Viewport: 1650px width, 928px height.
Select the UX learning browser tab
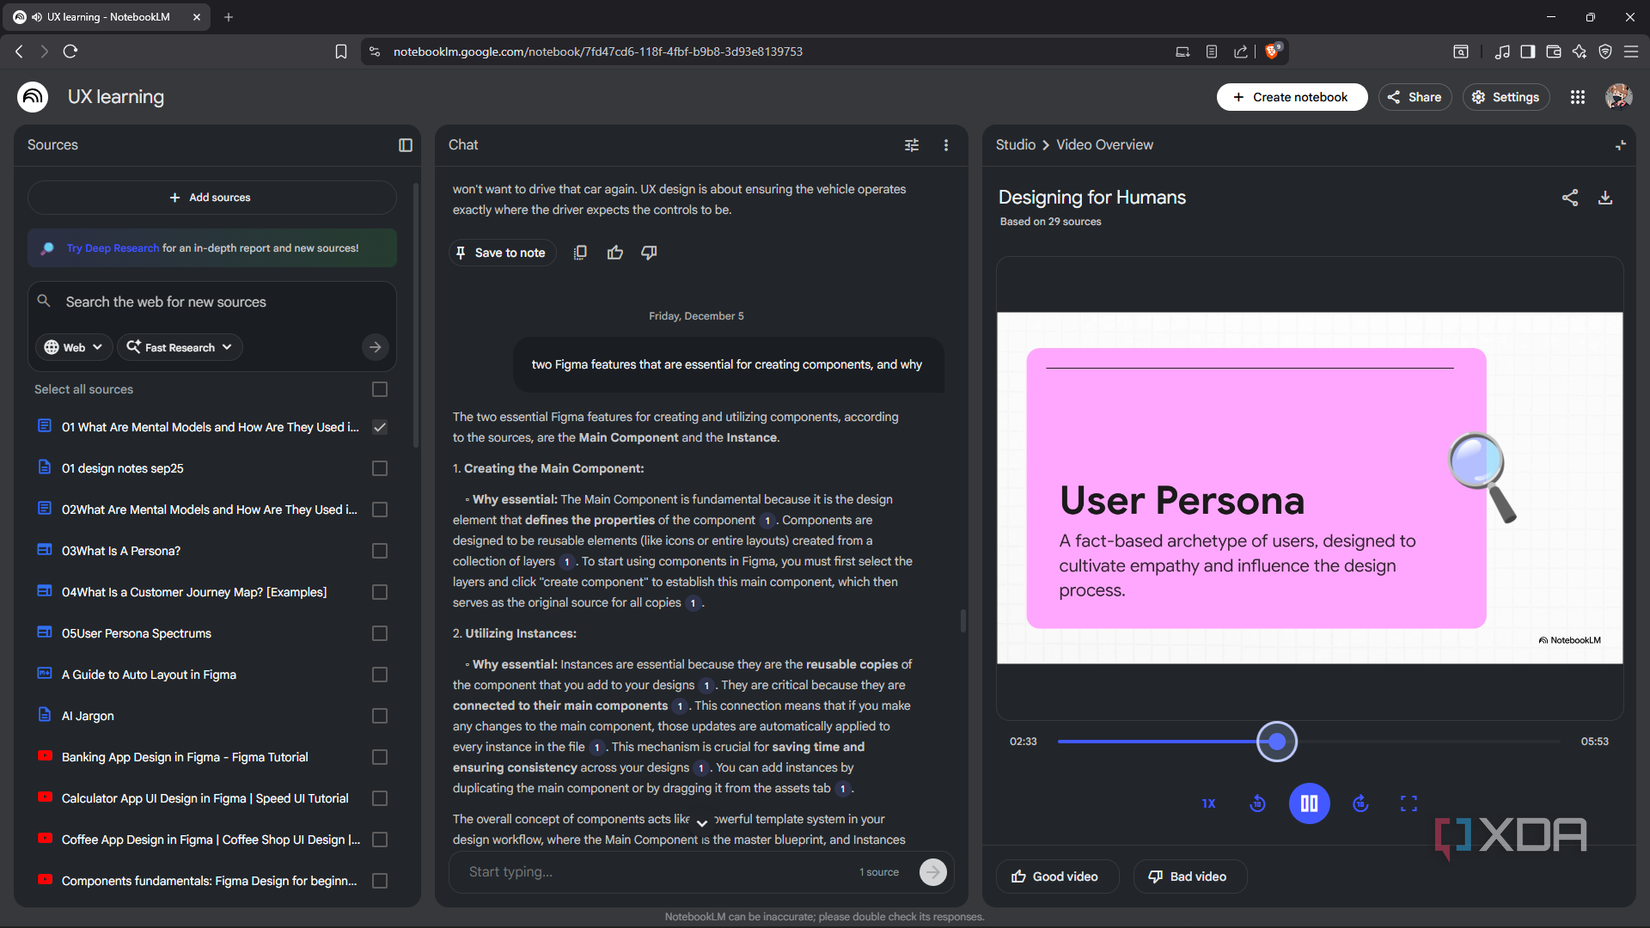[x=105, y=16]
